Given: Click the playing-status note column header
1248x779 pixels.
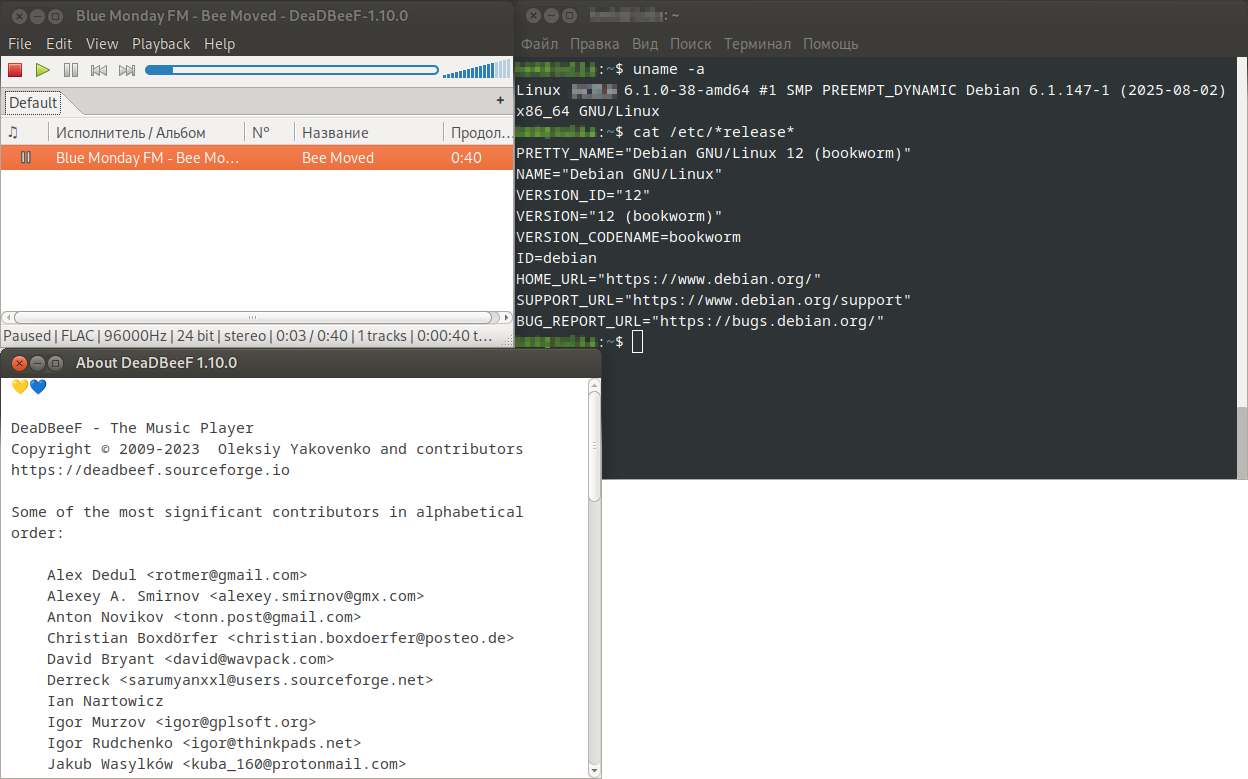Looking at the screenshot, I should [x=24, y=132].
